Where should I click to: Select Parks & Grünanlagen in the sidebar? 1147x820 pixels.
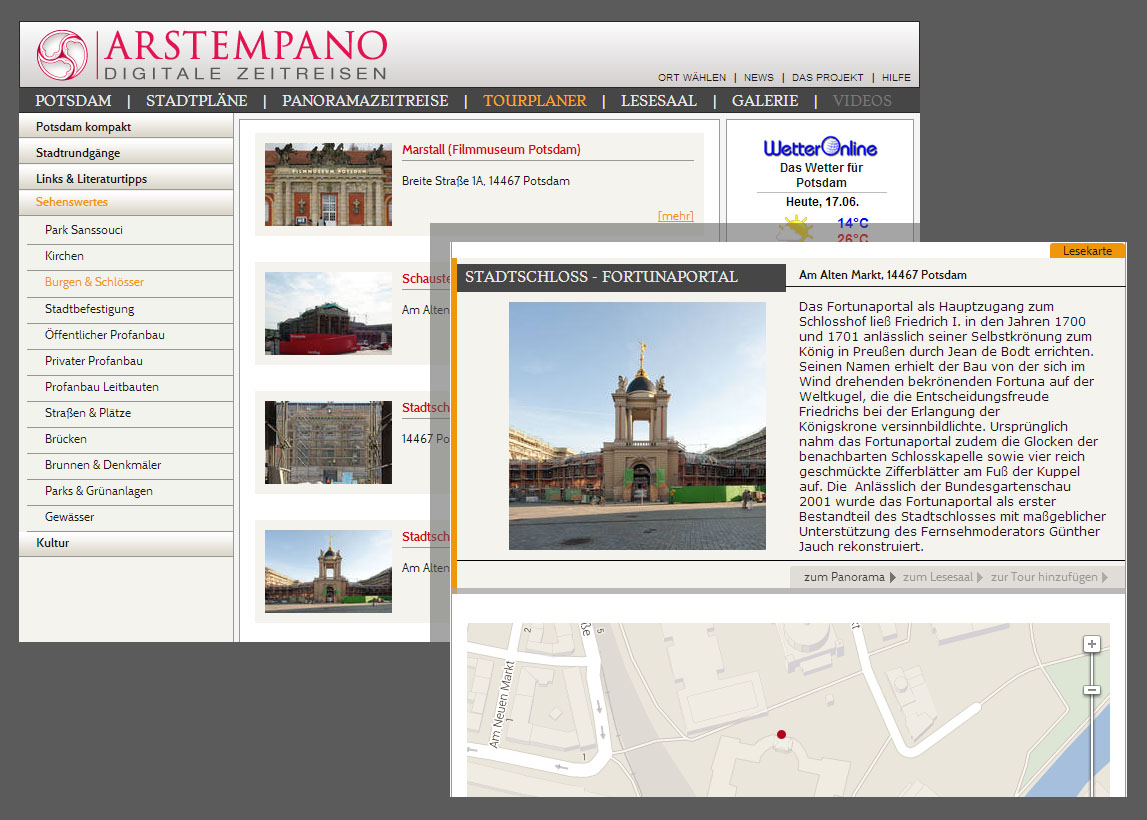[x=129, y=491]
